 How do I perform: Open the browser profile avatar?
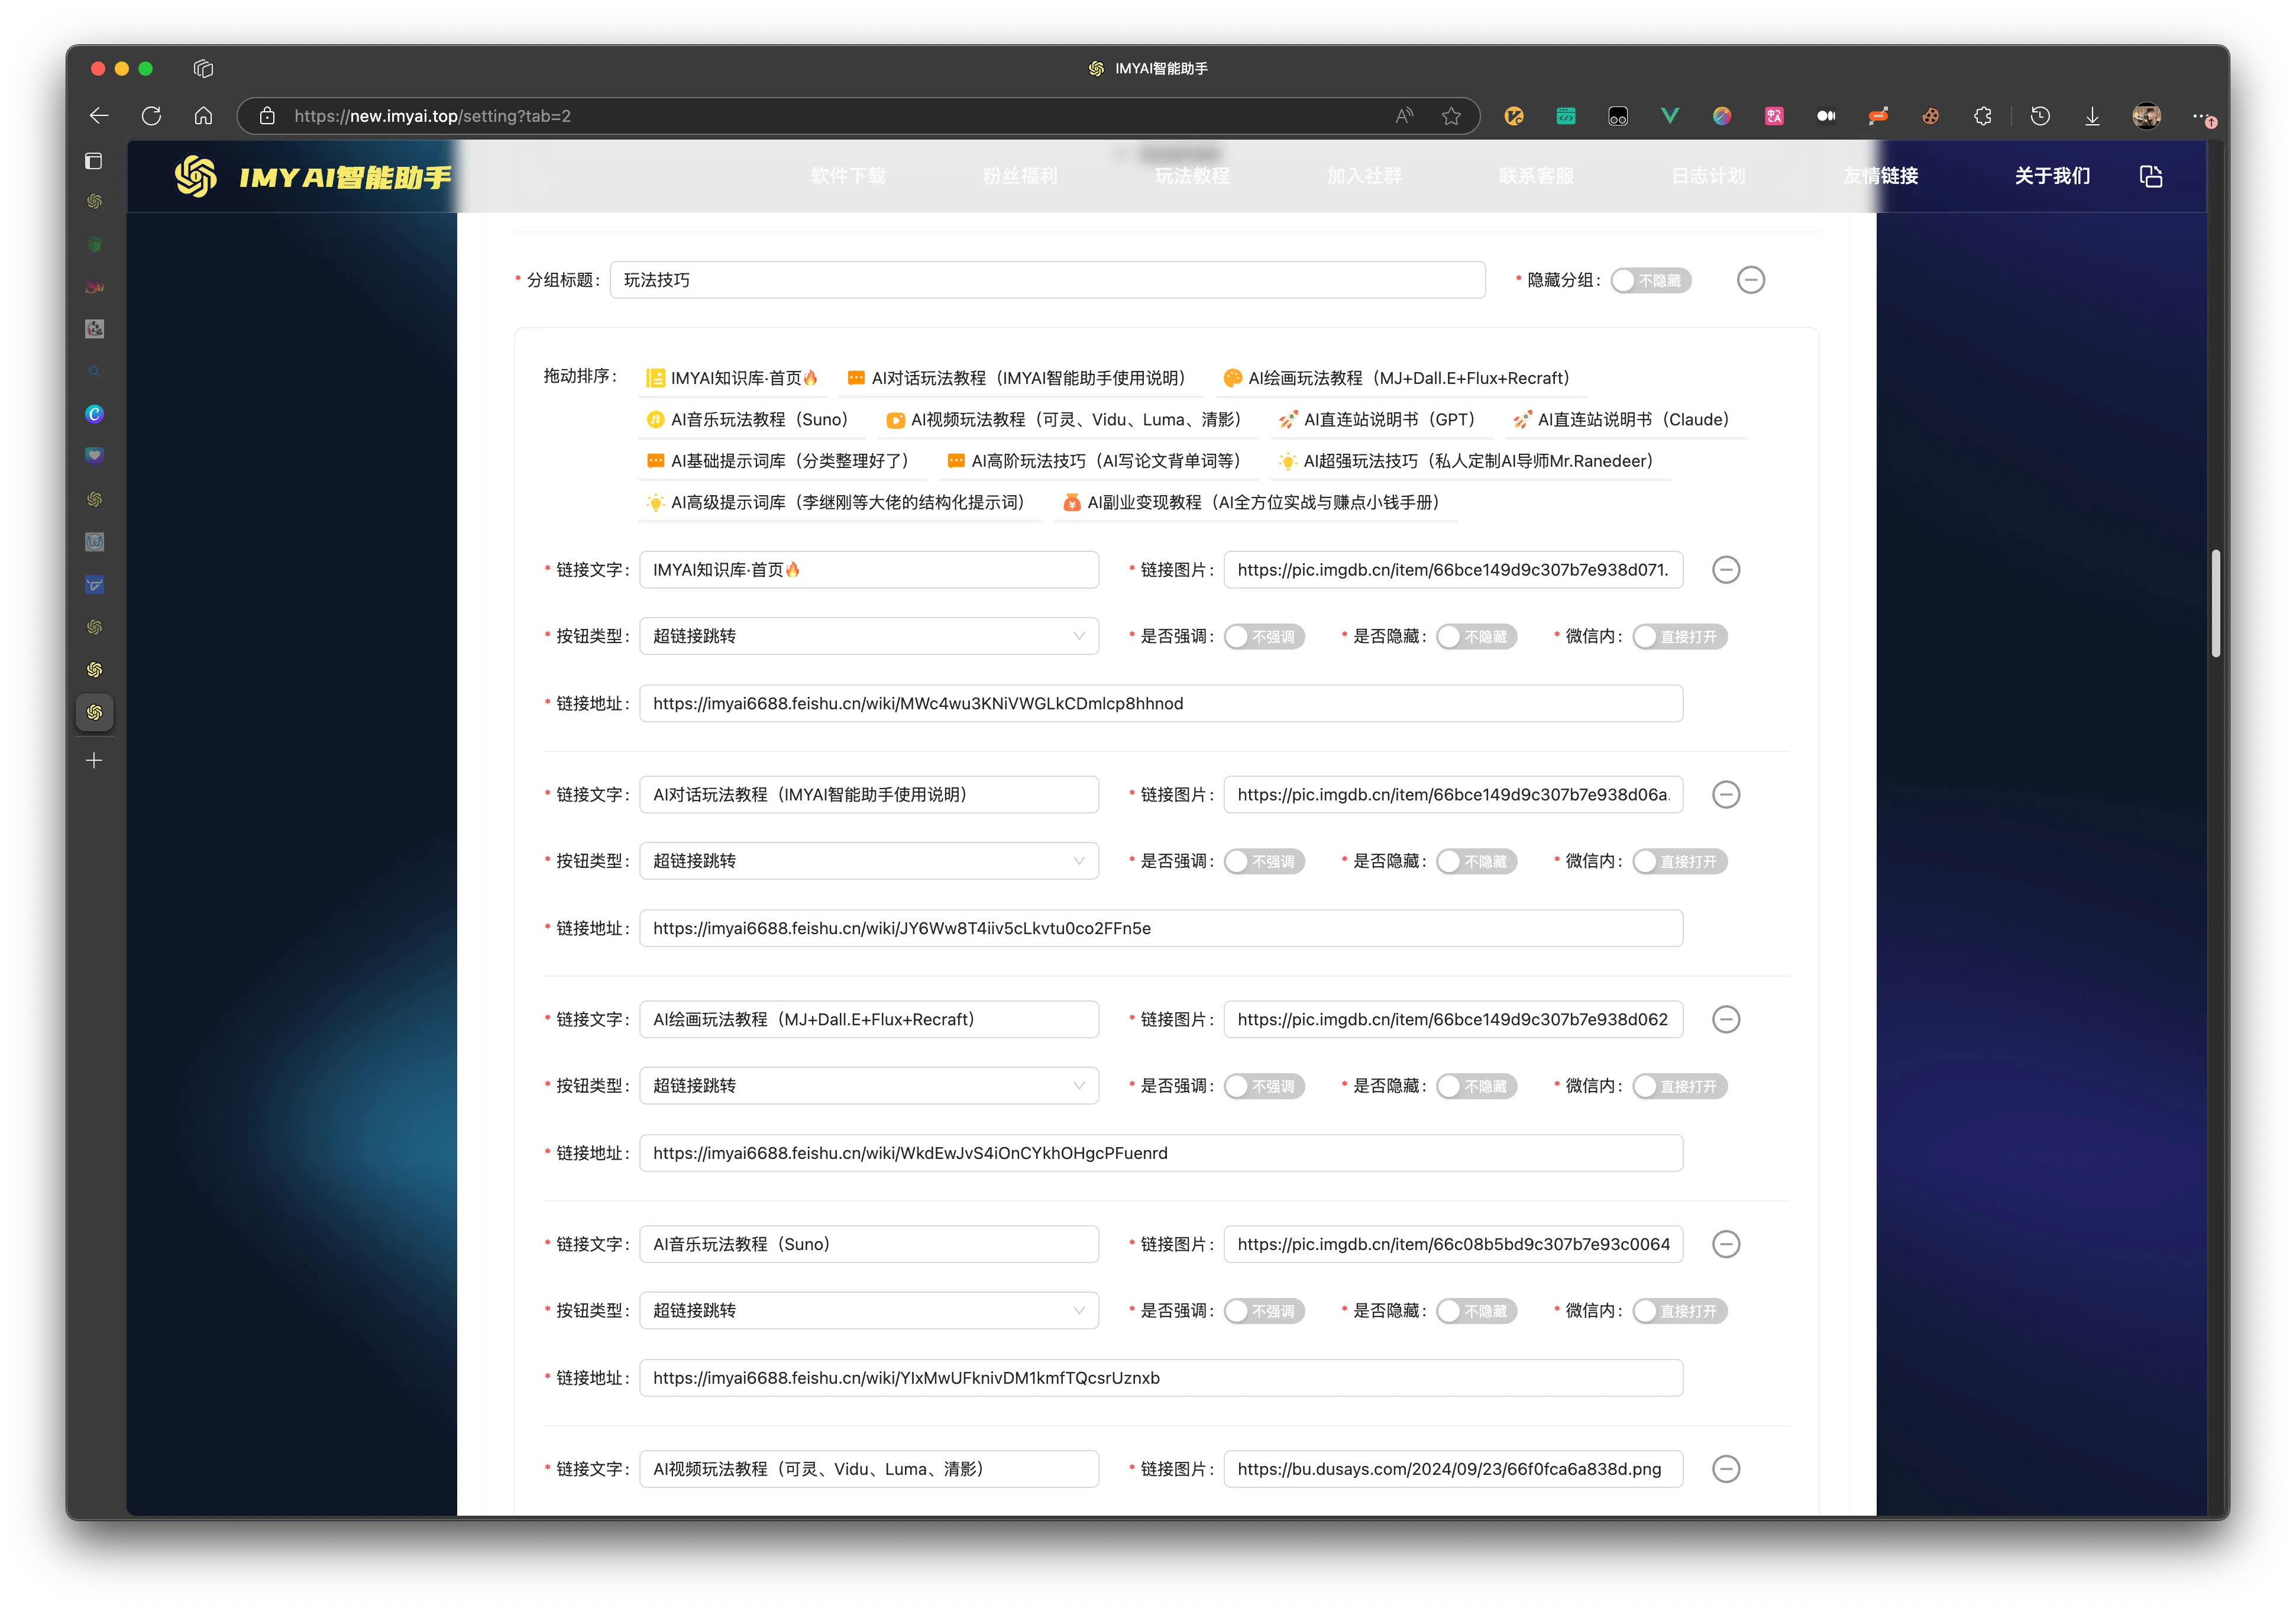click(x=2146, y=116)
